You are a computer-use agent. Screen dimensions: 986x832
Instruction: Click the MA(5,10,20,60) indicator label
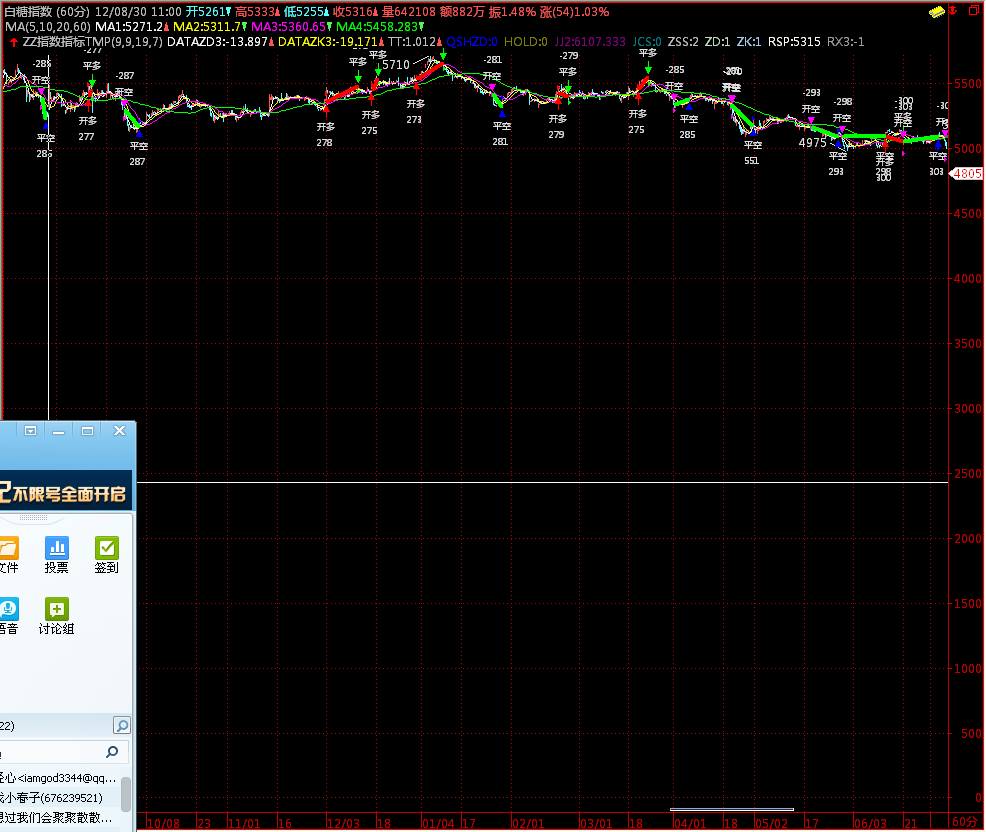(47, 27)
